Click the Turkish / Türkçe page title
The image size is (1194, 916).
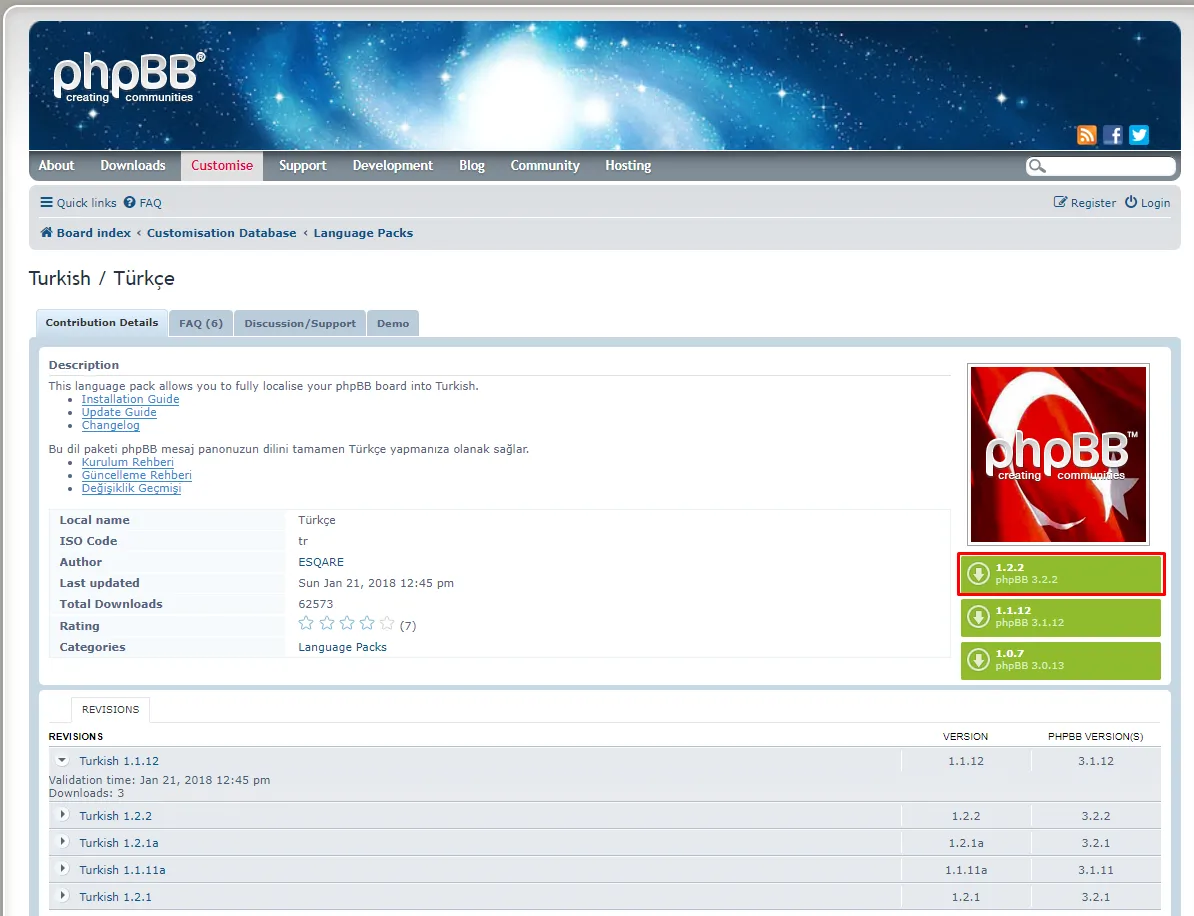101,279
